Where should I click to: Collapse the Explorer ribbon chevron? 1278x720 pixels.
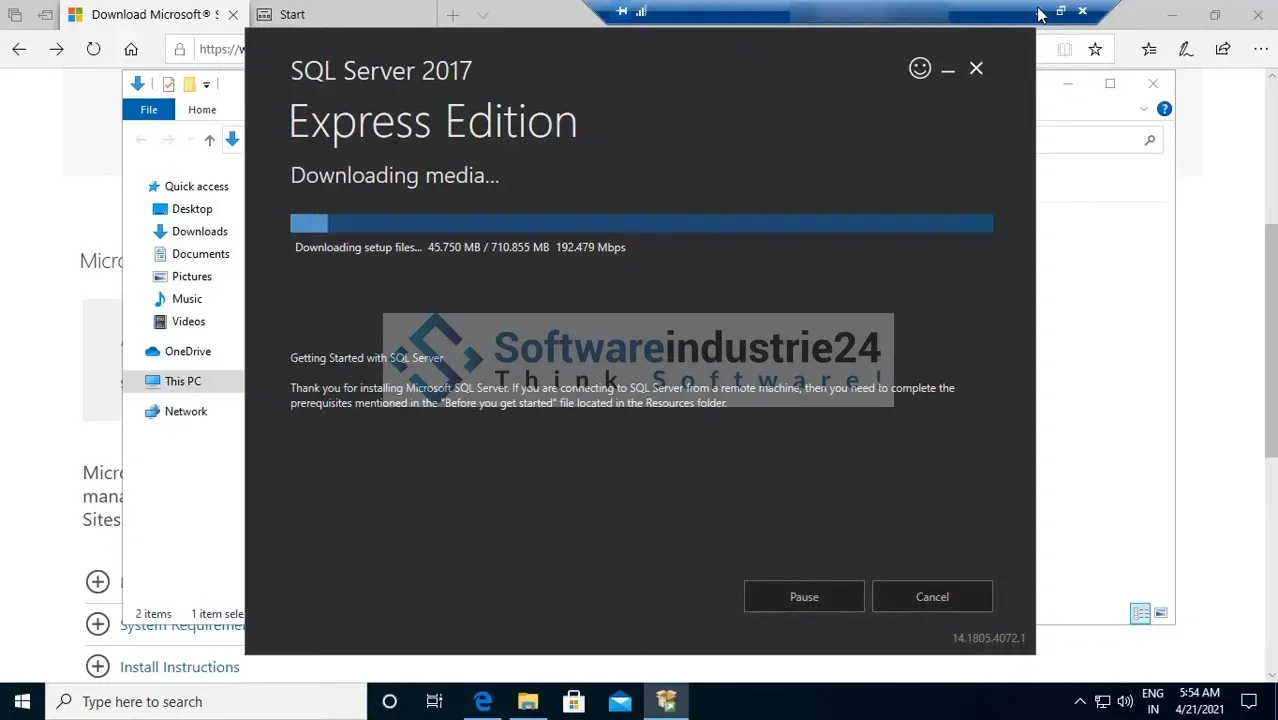[x=1144, y=109]
